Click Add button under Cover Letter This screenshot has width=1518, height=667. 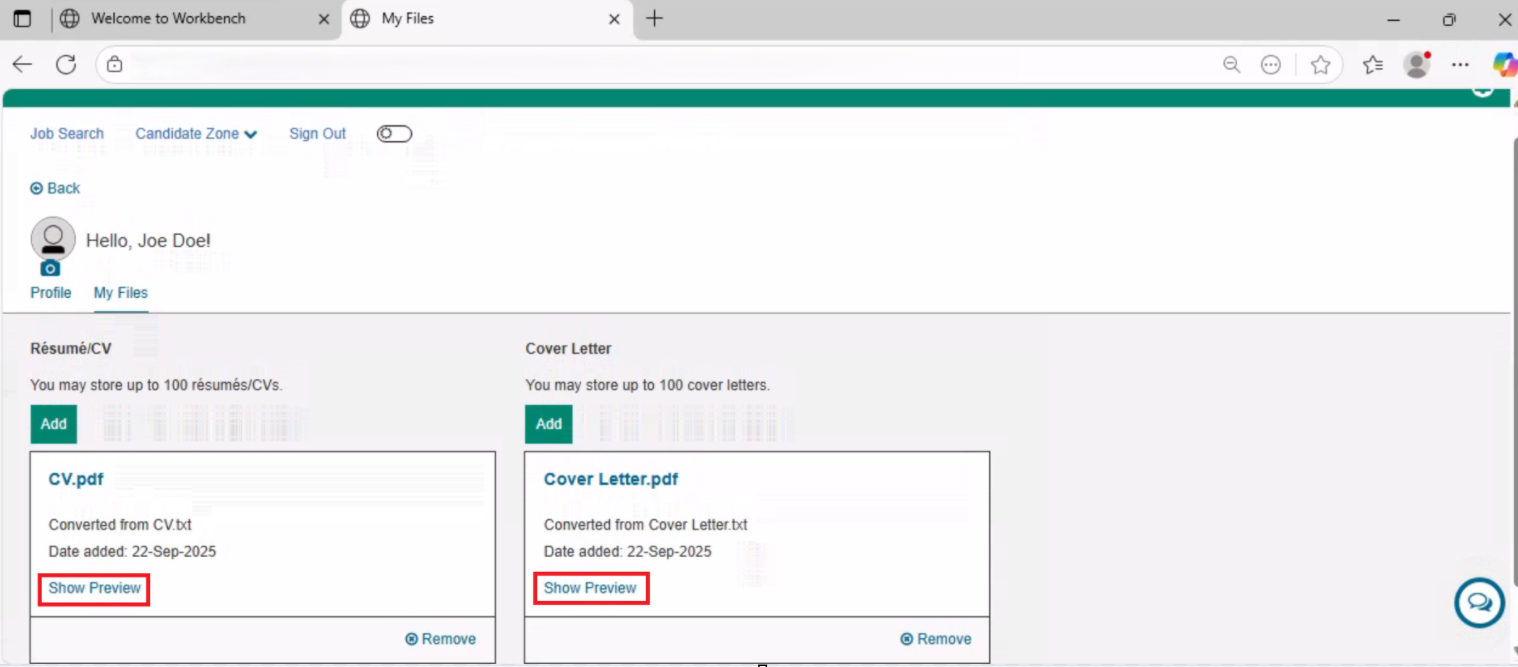tap(549, 424)
